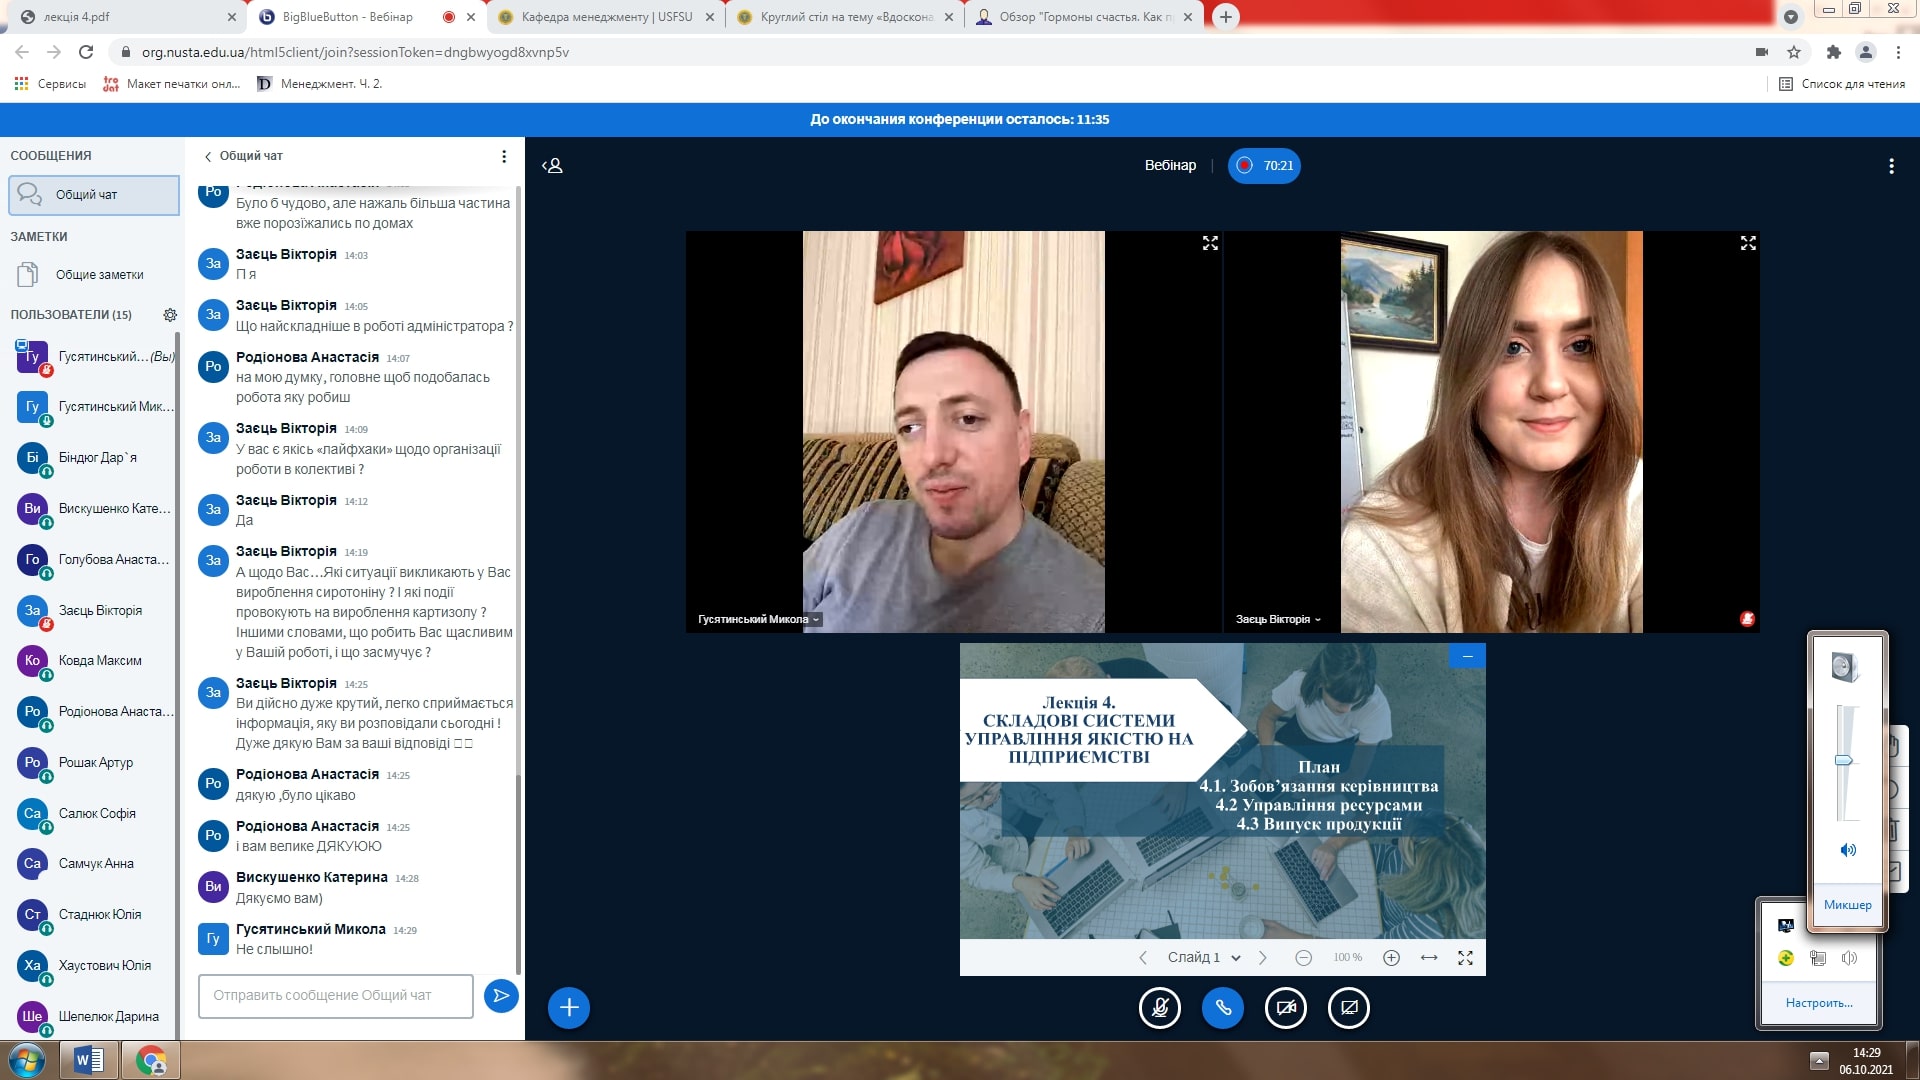
Task: Open Chrome extensions puzzle icon
Action: (x=1833, y=52)
